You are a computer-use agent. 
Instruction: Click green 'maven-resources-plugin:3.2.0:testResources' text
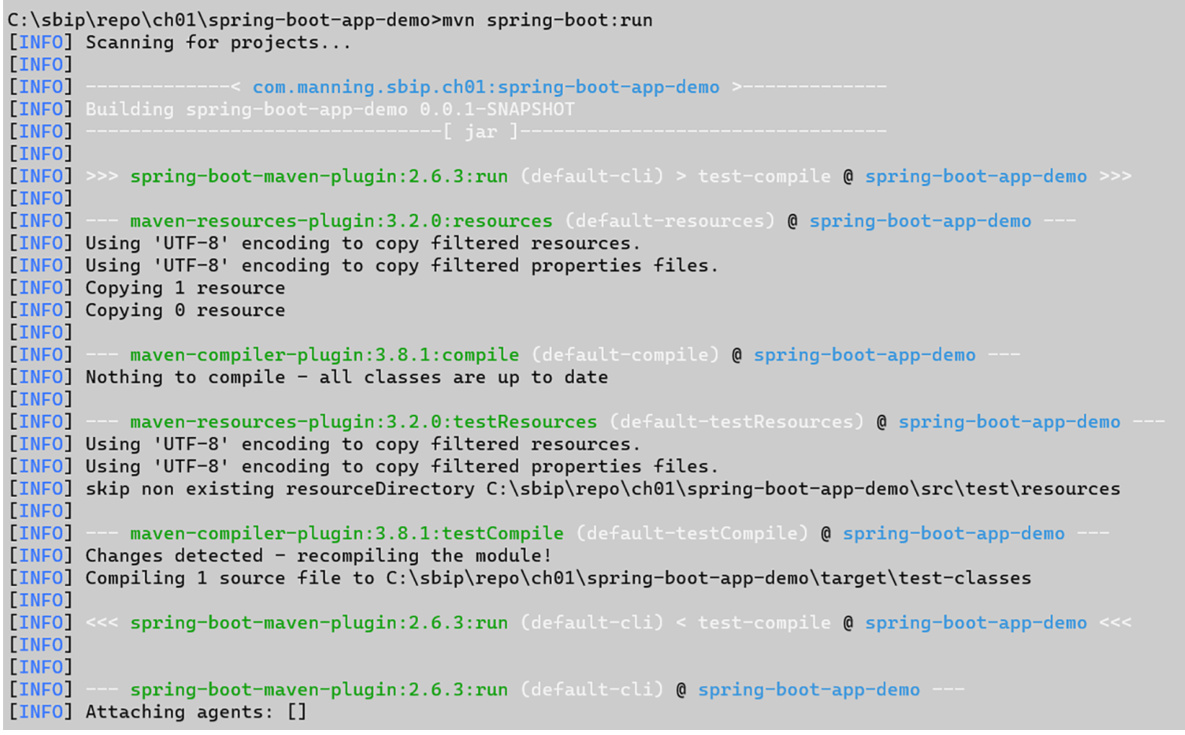(363, 422)
